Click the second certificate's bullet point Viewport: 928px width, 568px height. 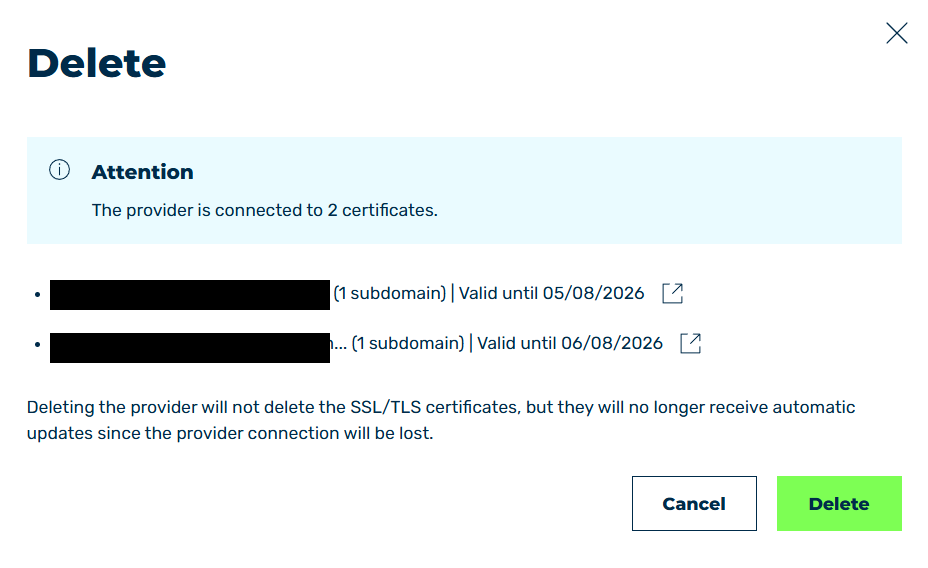(x=38, y=344)
